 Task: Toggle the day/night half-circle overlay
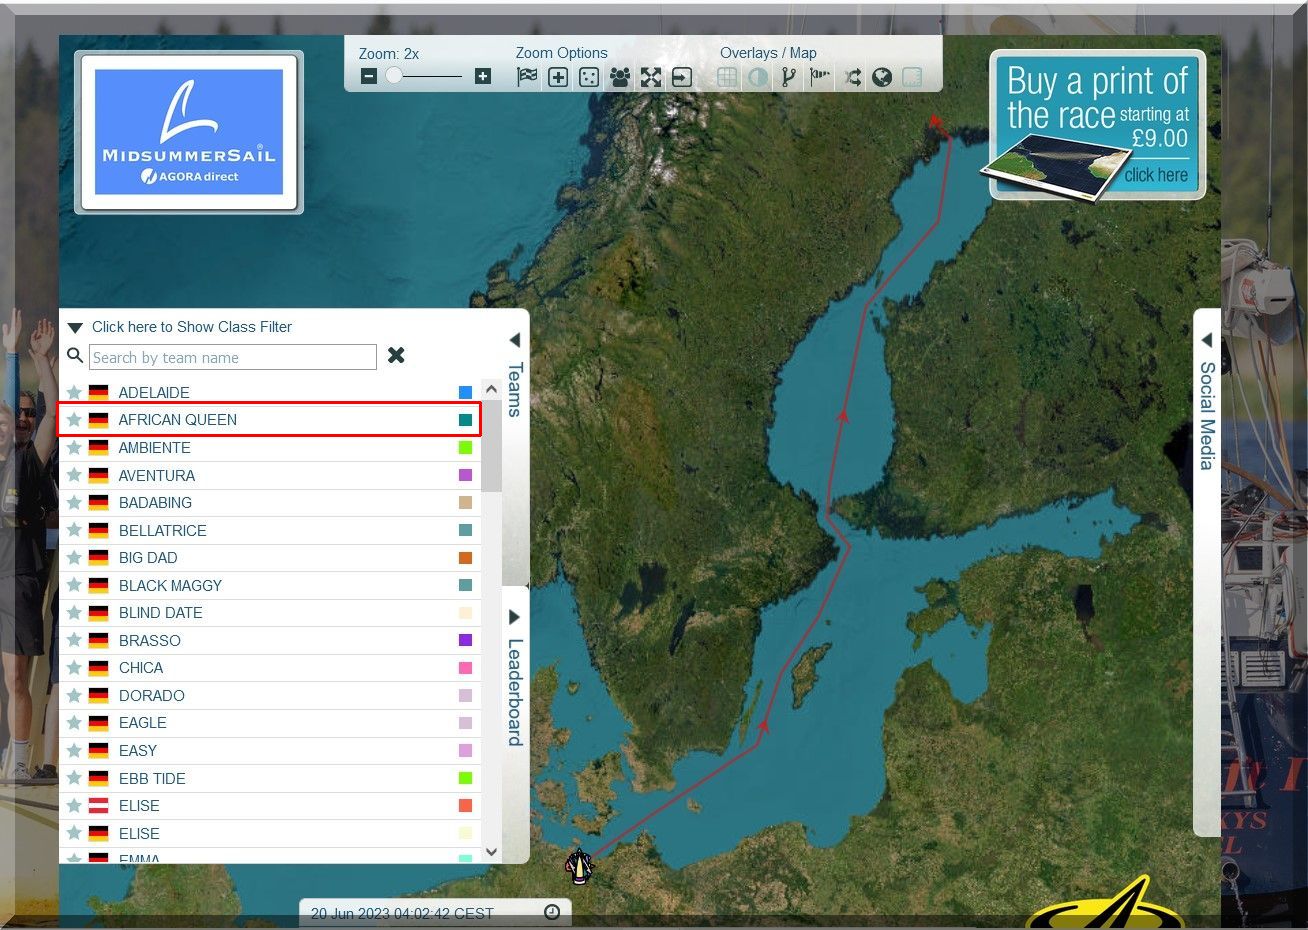coord(758,77)
